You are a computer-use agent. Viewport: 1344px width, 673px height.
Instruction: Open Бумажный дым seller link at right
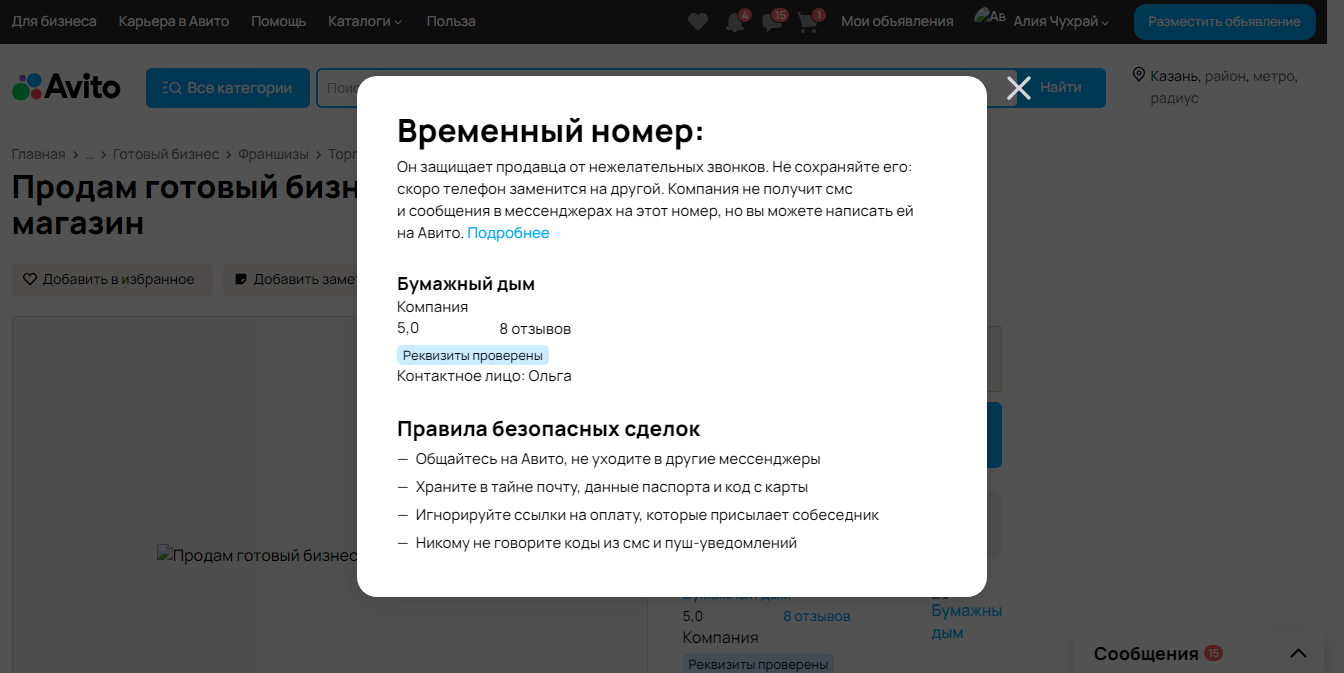[x=966, y=621]
